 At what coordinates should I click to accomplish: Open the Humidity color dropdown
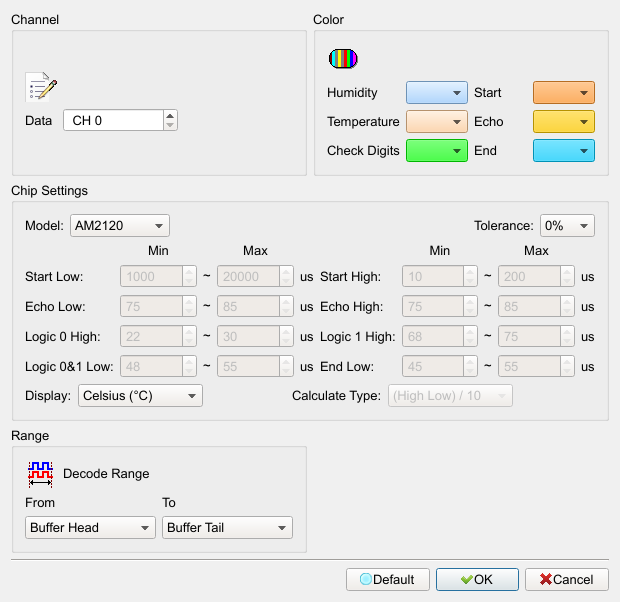(437, 93)
